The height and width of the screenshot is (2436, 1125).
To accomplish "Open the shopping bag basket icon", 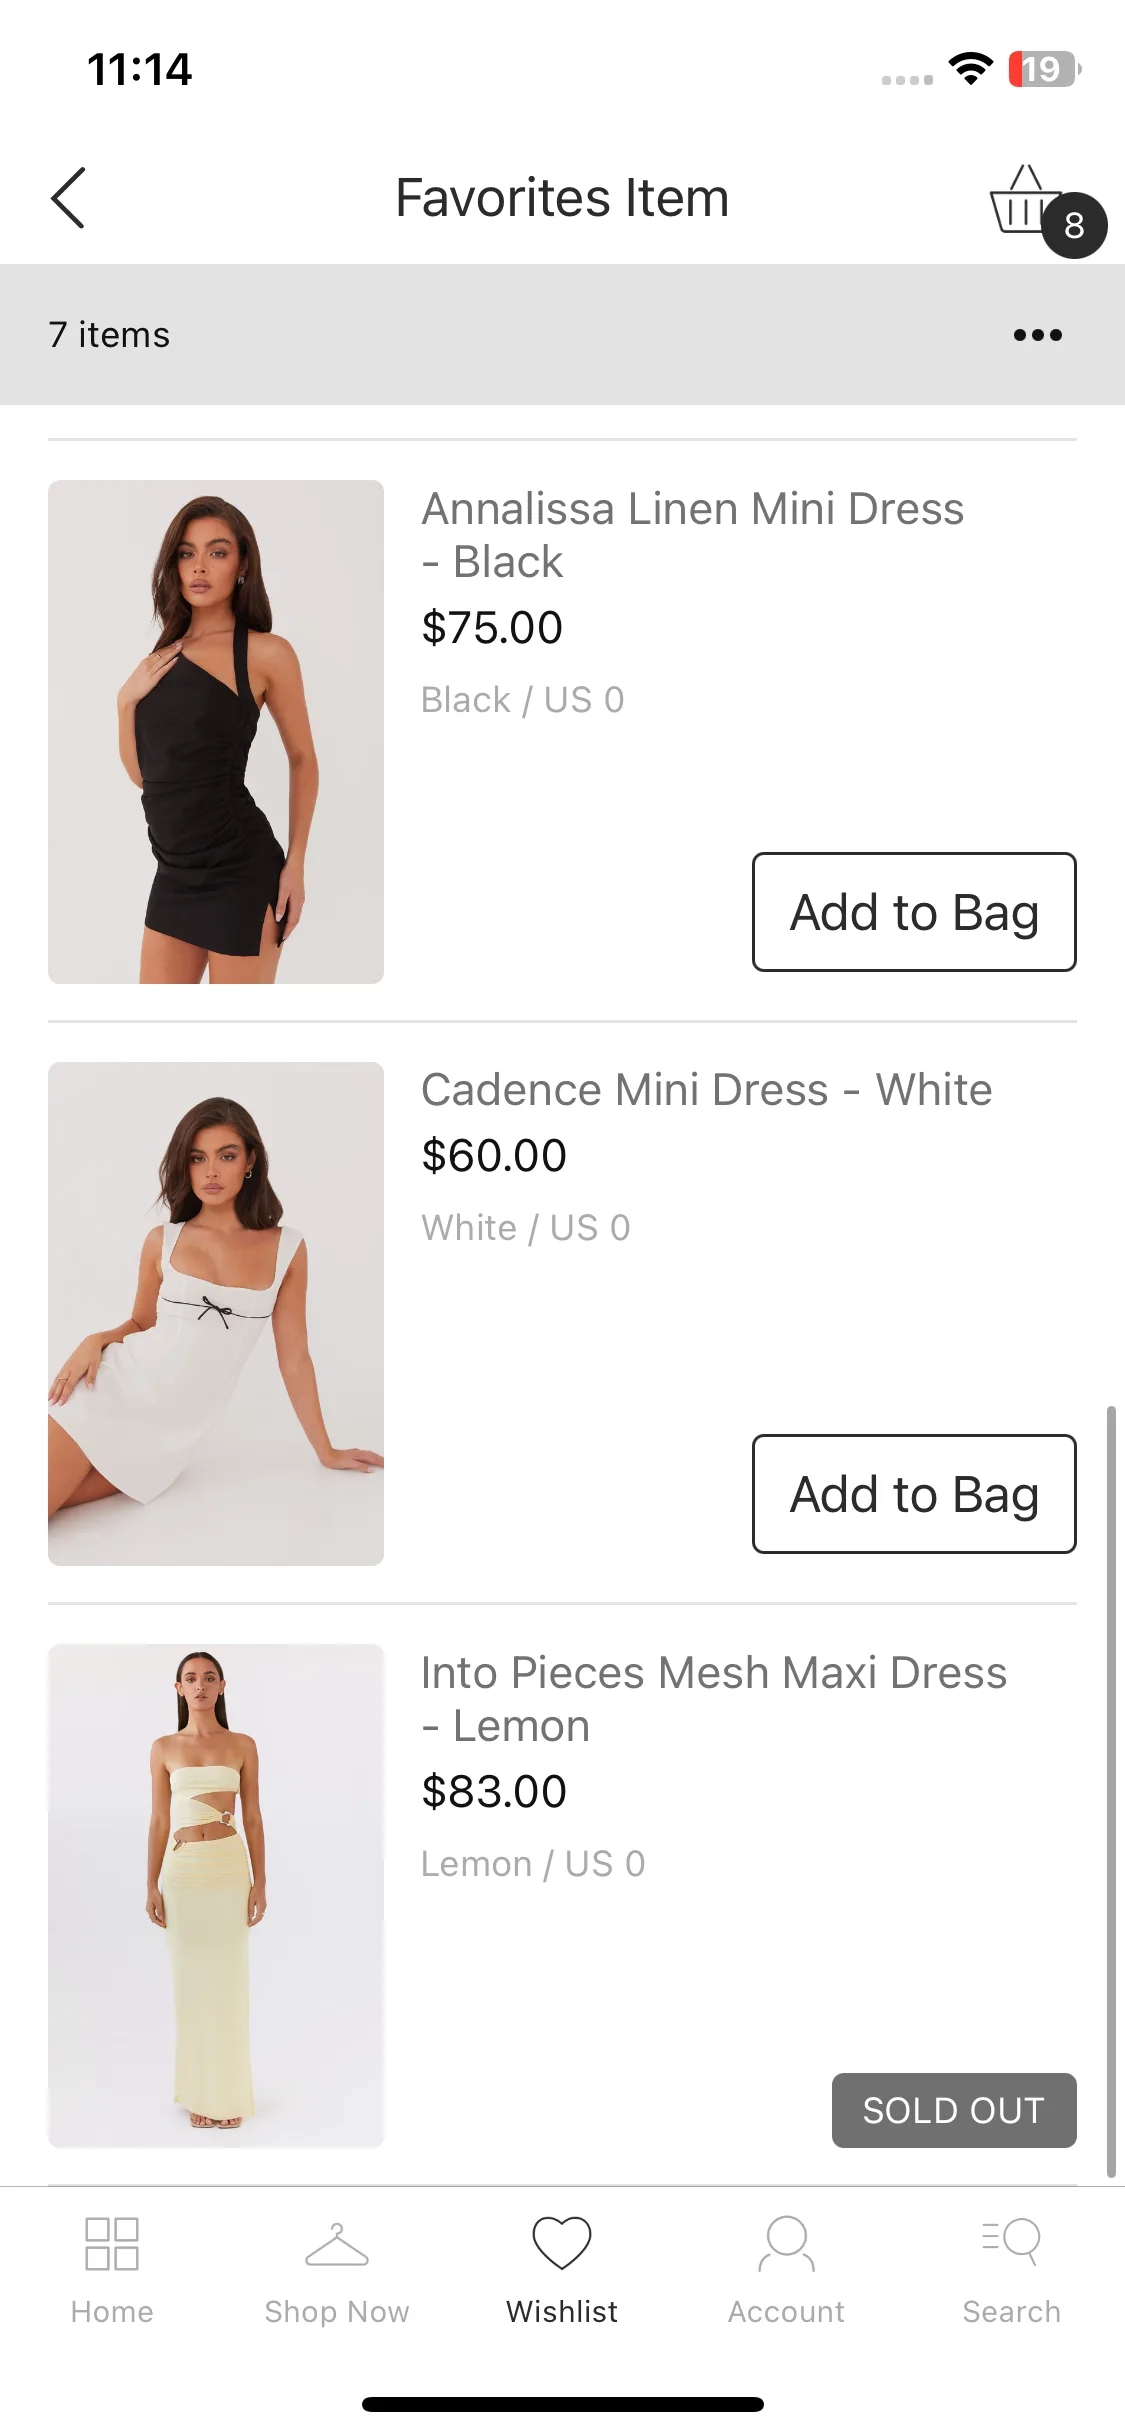I will tap(1025, 199).
